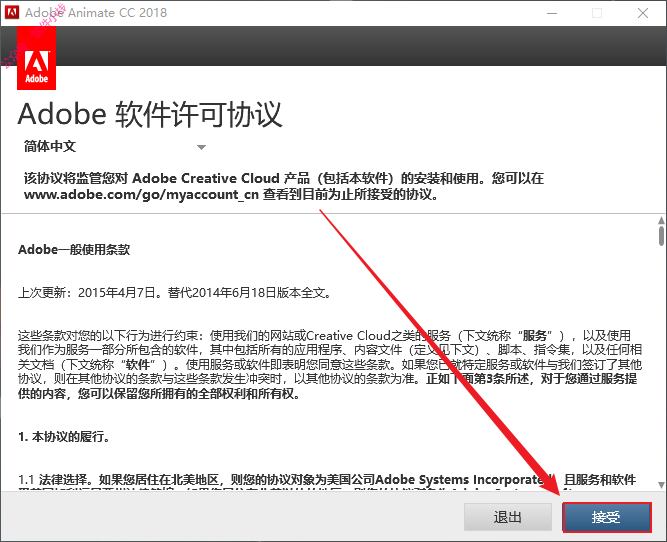The height and width of the screenshot is (542, 667).
Task: Click the 'Adobe Animate CC 2018' window title text
Action: tap(96, 13)
